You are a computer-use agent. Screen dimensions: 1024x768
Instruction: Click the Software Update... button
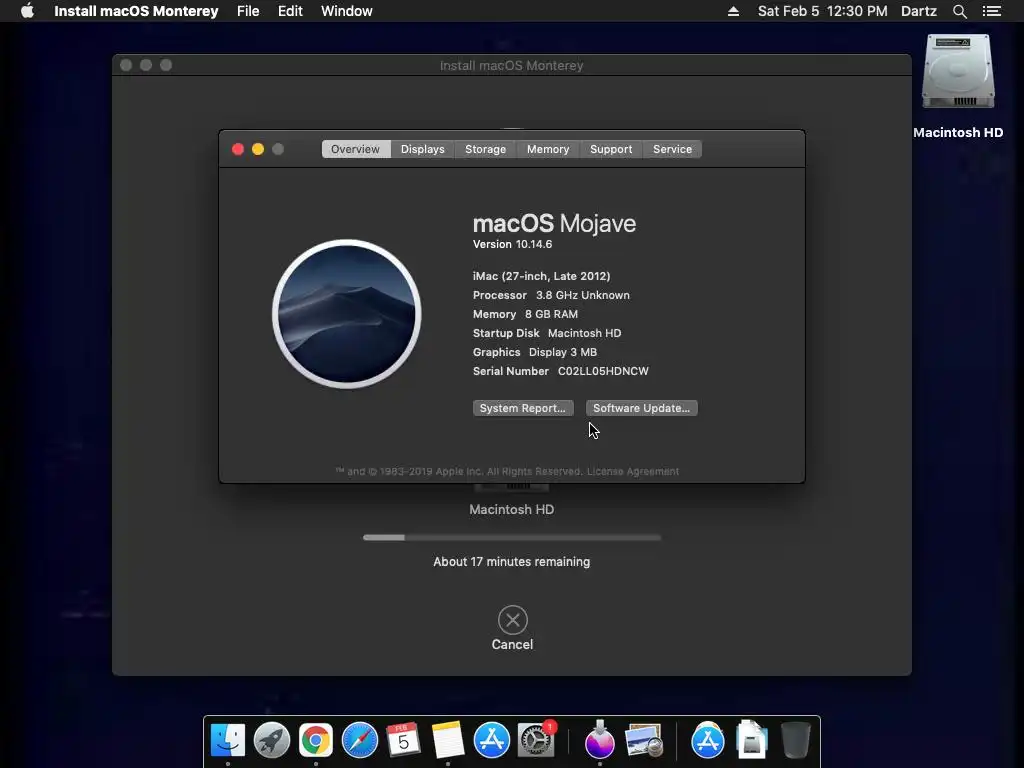click(642, 408)
